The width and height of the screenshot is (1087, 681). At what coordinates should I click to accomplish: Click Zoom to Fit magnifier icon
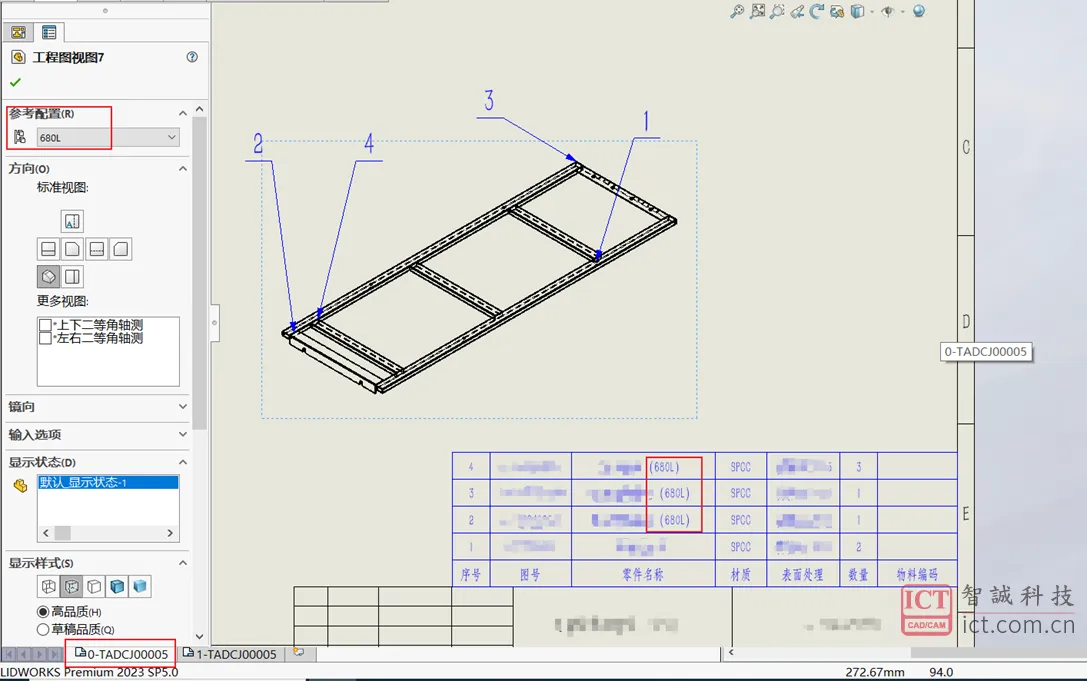(x=737, y=11)
